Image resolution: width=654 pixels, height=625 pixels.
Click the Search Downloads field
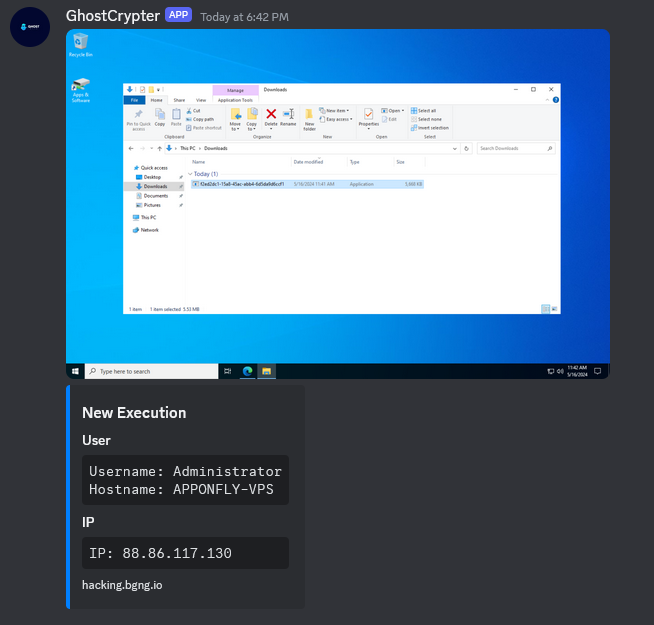coord(516,148)
